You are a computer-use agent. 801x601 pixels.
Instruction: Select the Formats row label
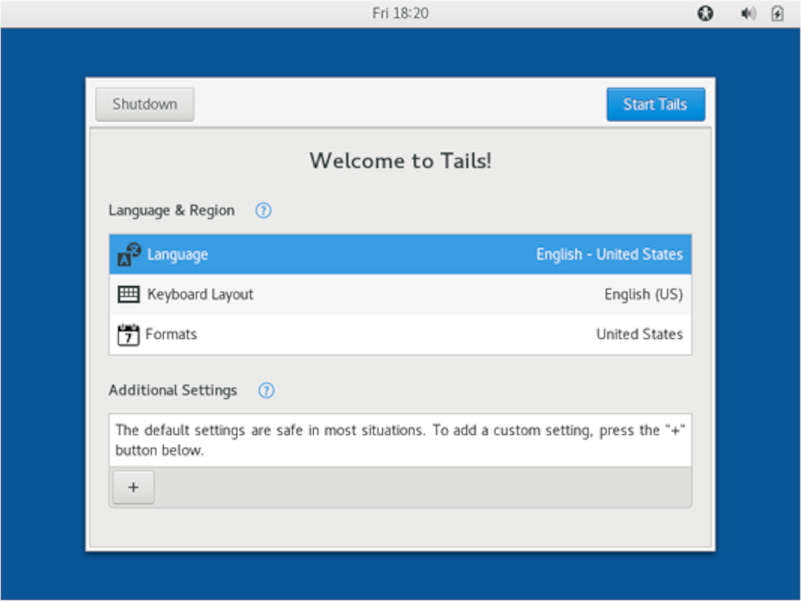[x=171, y=335]
